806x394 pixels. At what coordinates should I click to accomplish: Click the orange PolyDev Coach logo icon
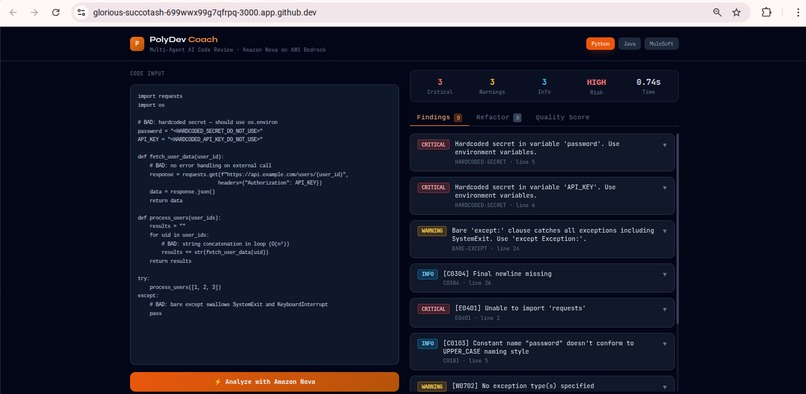click(x=137, y=44)
